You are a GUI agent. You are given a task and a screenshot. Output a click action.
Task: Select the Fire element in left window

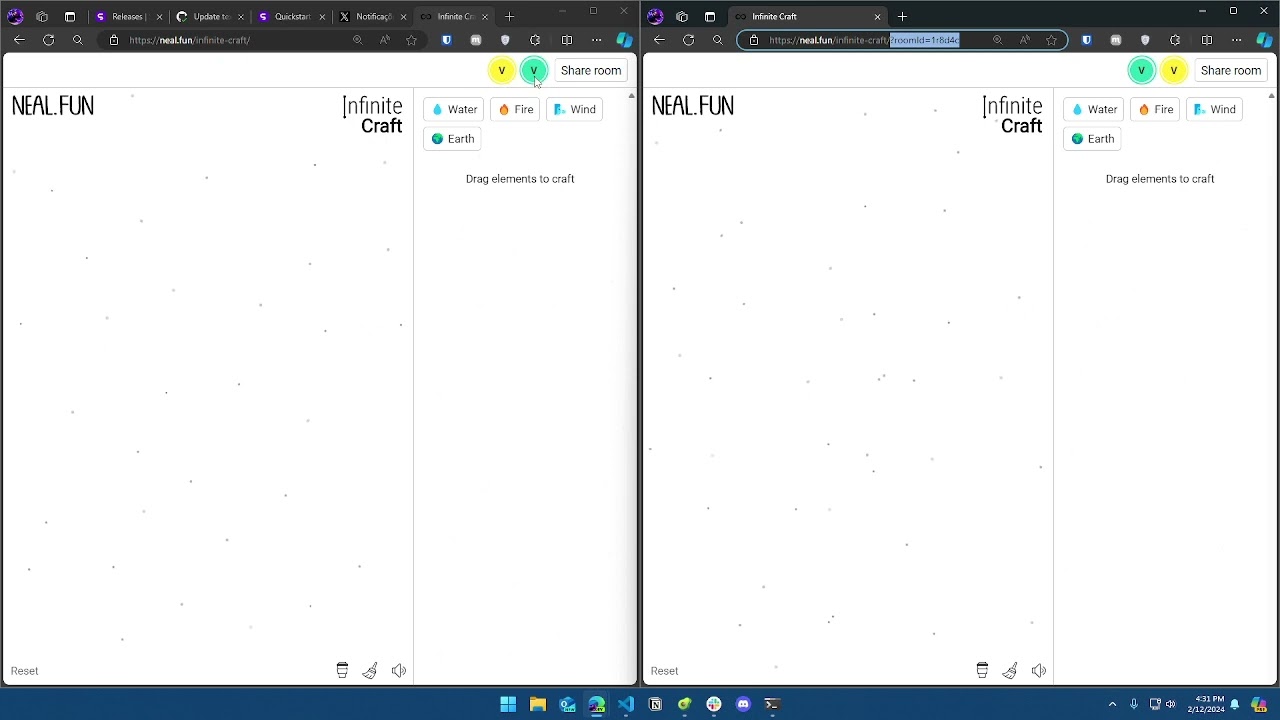(x=516, y=109)
